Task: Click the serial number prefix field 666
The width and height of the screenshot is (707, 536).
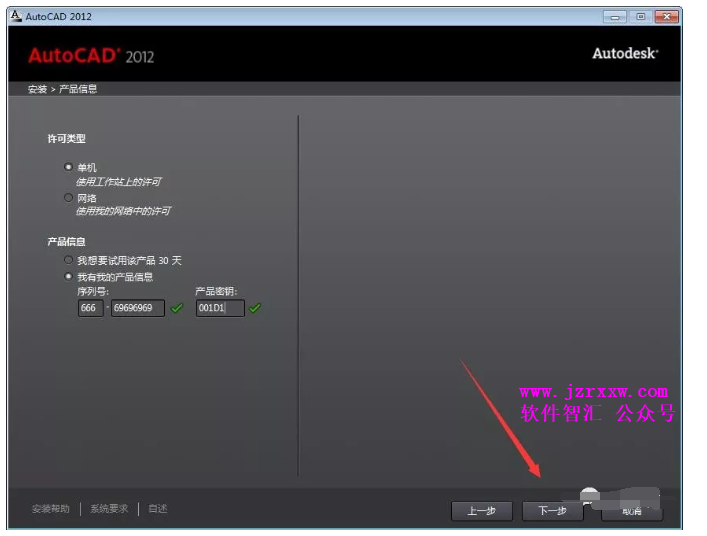Action: (90, 308)
